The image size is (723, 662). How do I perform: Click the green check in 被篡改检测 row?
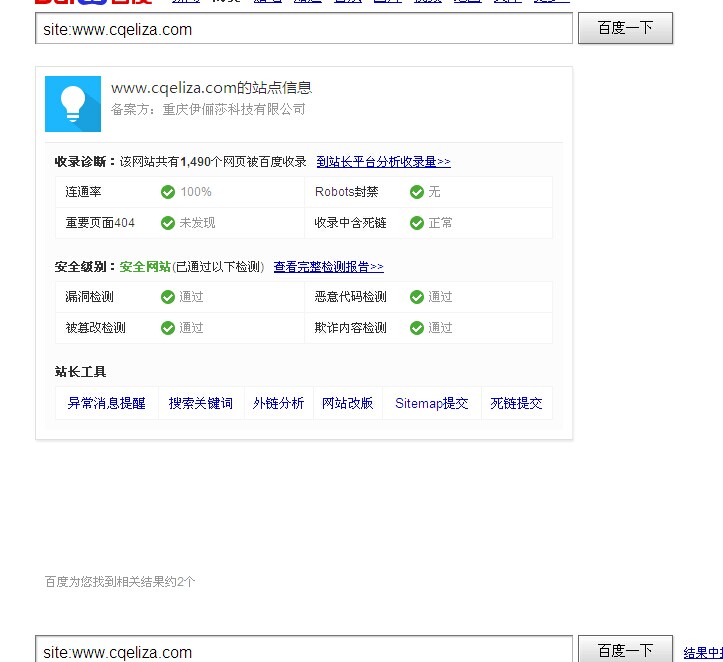point(168,328)
